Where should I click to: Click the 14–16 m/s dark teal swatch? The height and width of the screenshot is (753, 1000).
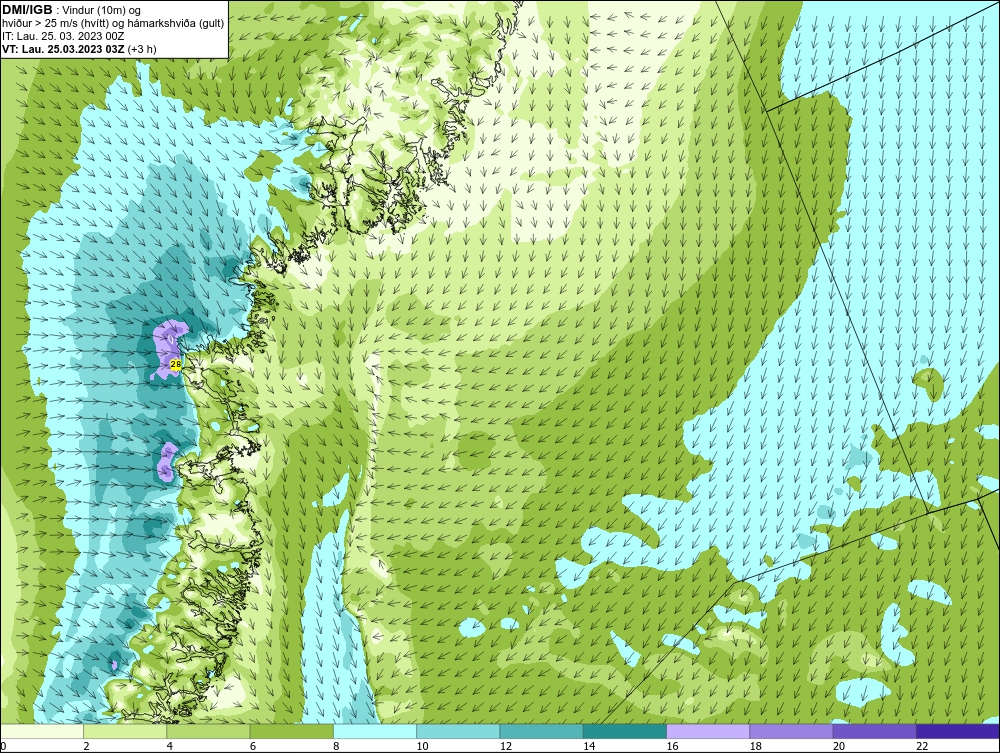click(625, 731)
